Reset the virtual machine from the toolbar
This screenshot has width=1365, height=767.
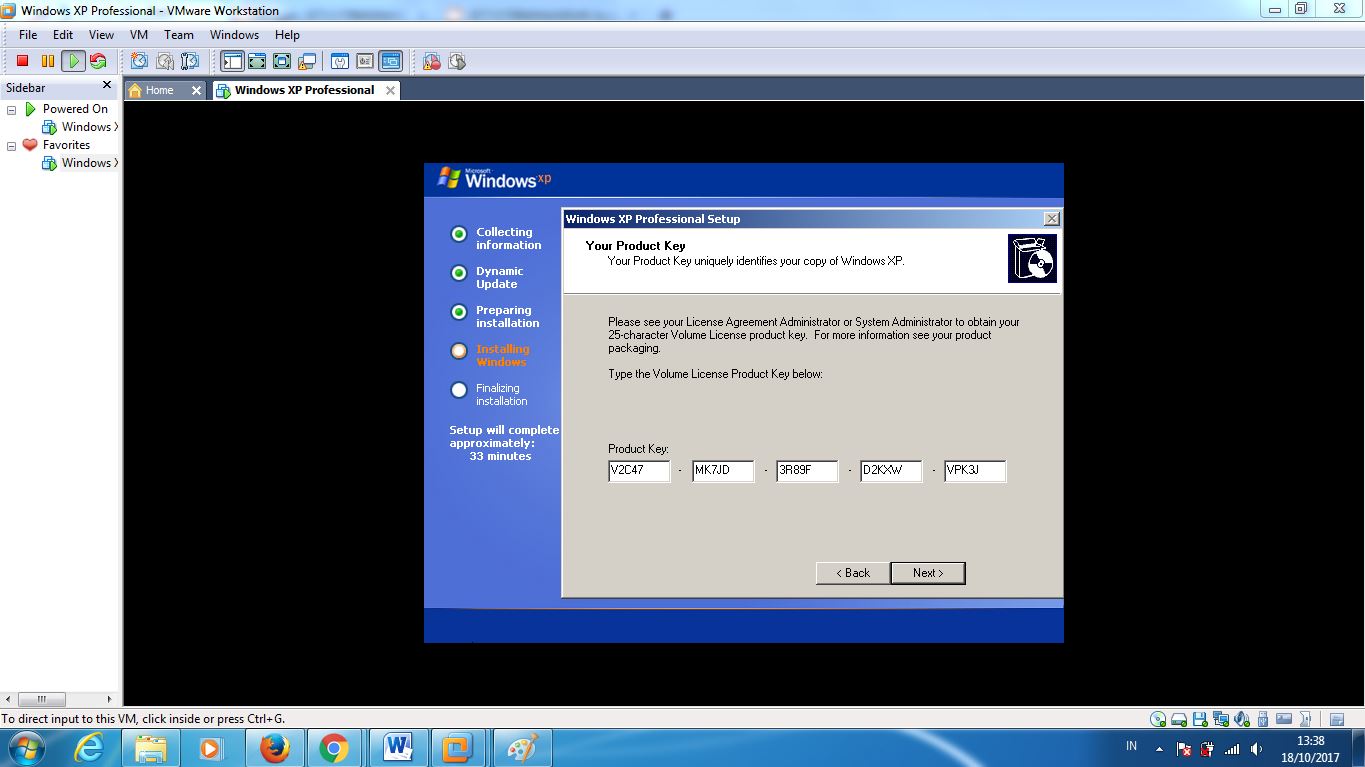point(98,62)
